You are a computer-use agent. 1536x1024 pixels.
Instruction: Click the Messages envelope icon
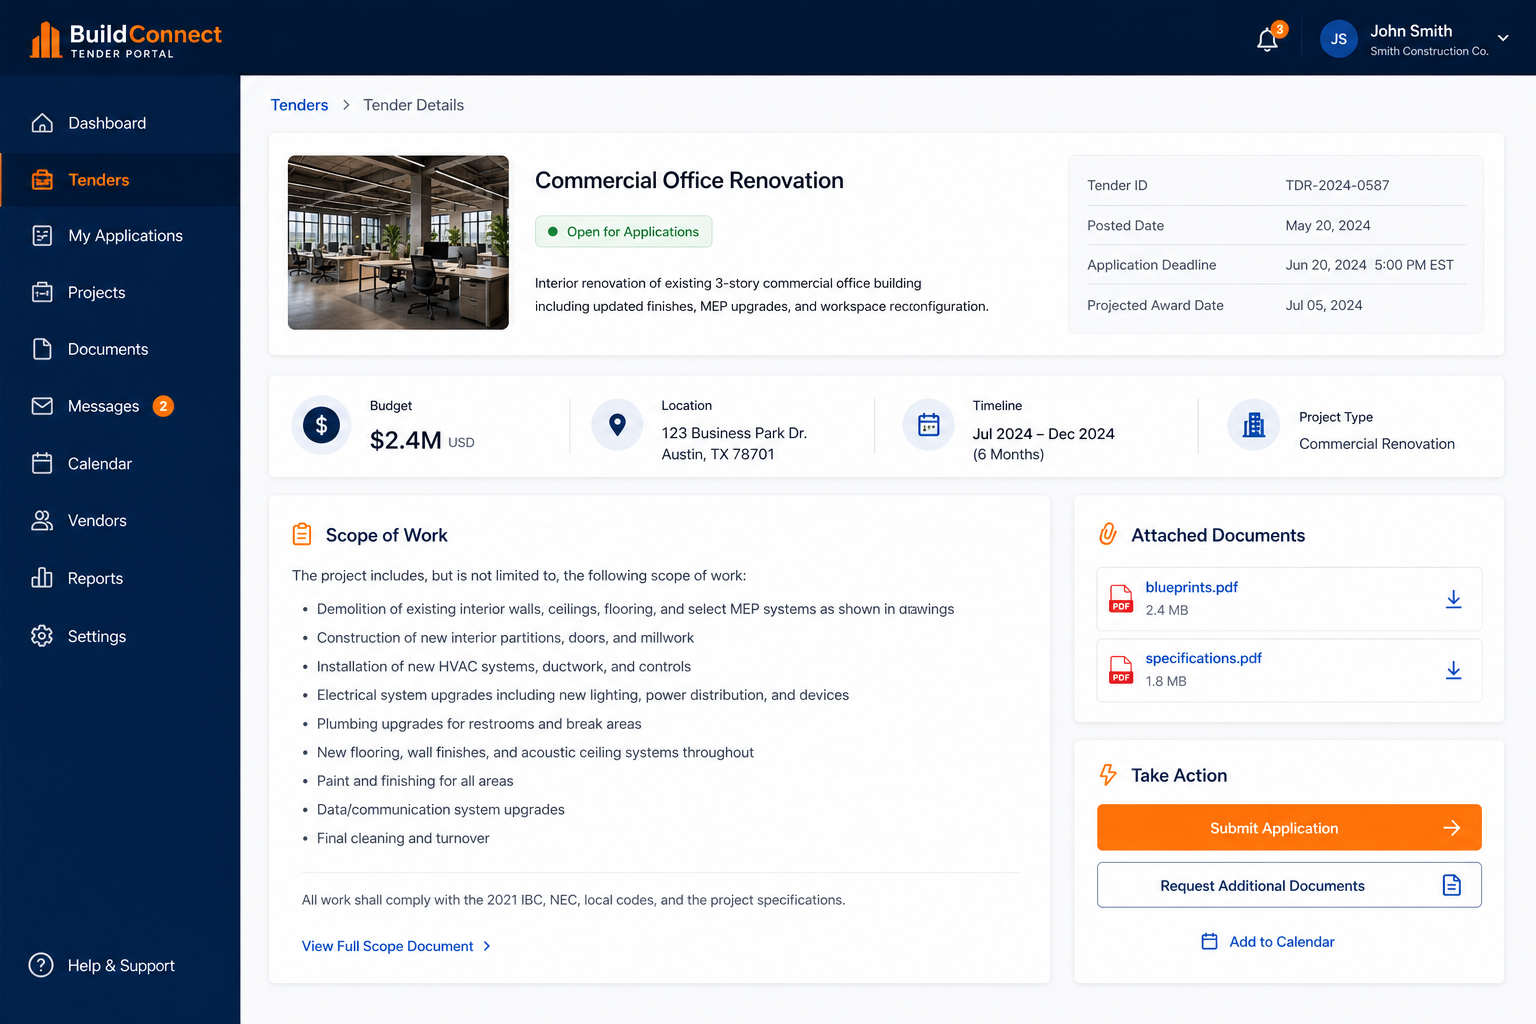[42, 406]
